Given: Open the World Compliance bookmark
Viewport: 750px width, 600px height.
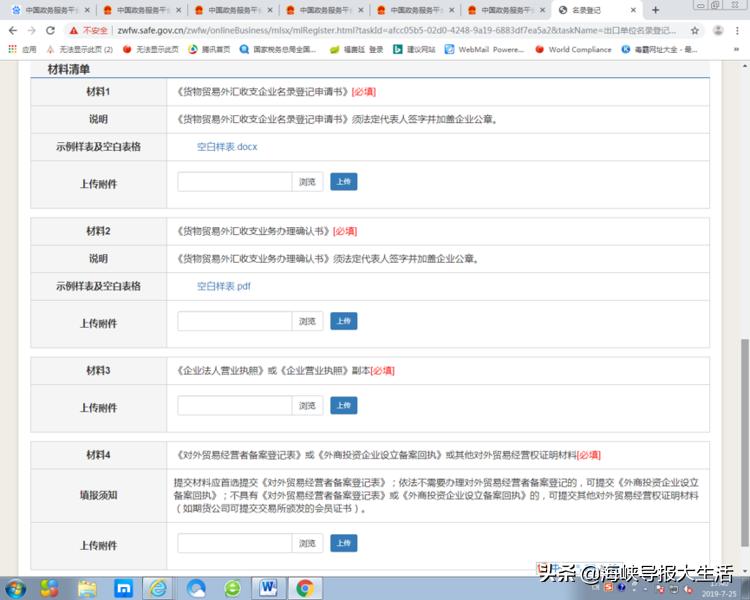Looking at the screenshot, I should point(573,49).
